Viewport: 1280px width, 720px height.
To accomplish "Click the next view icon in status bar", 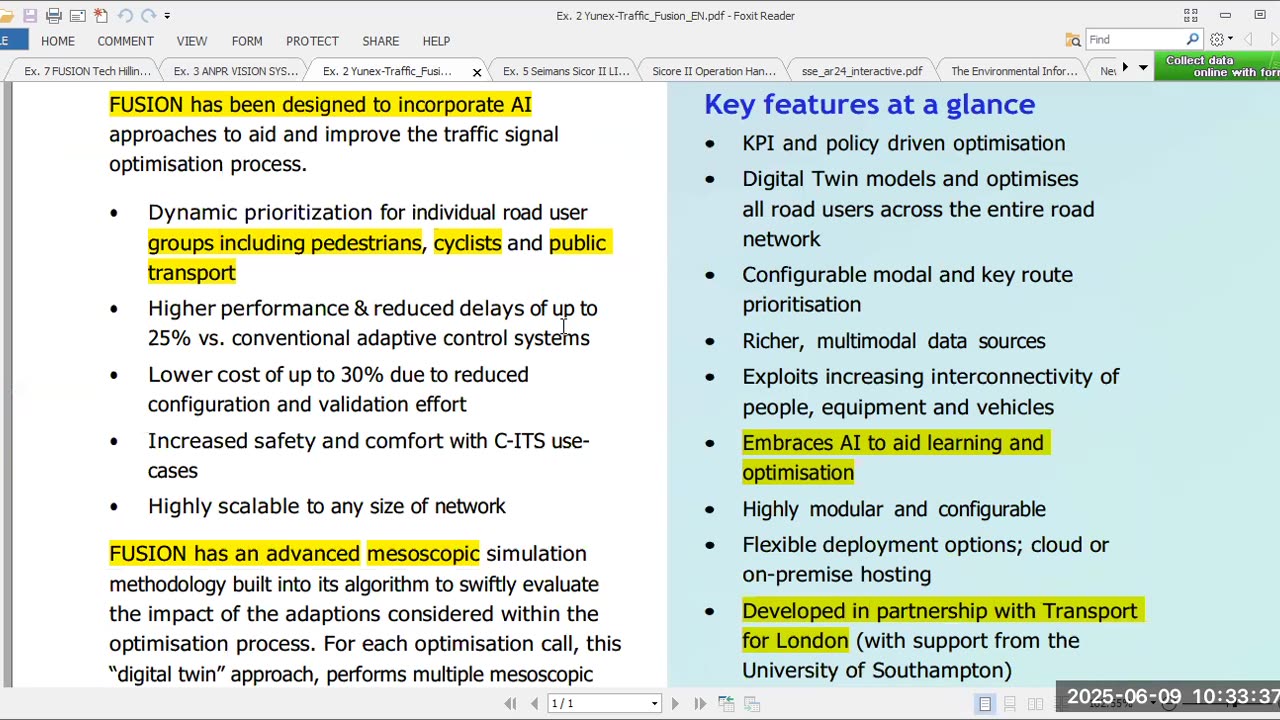I will coord(752,704).
